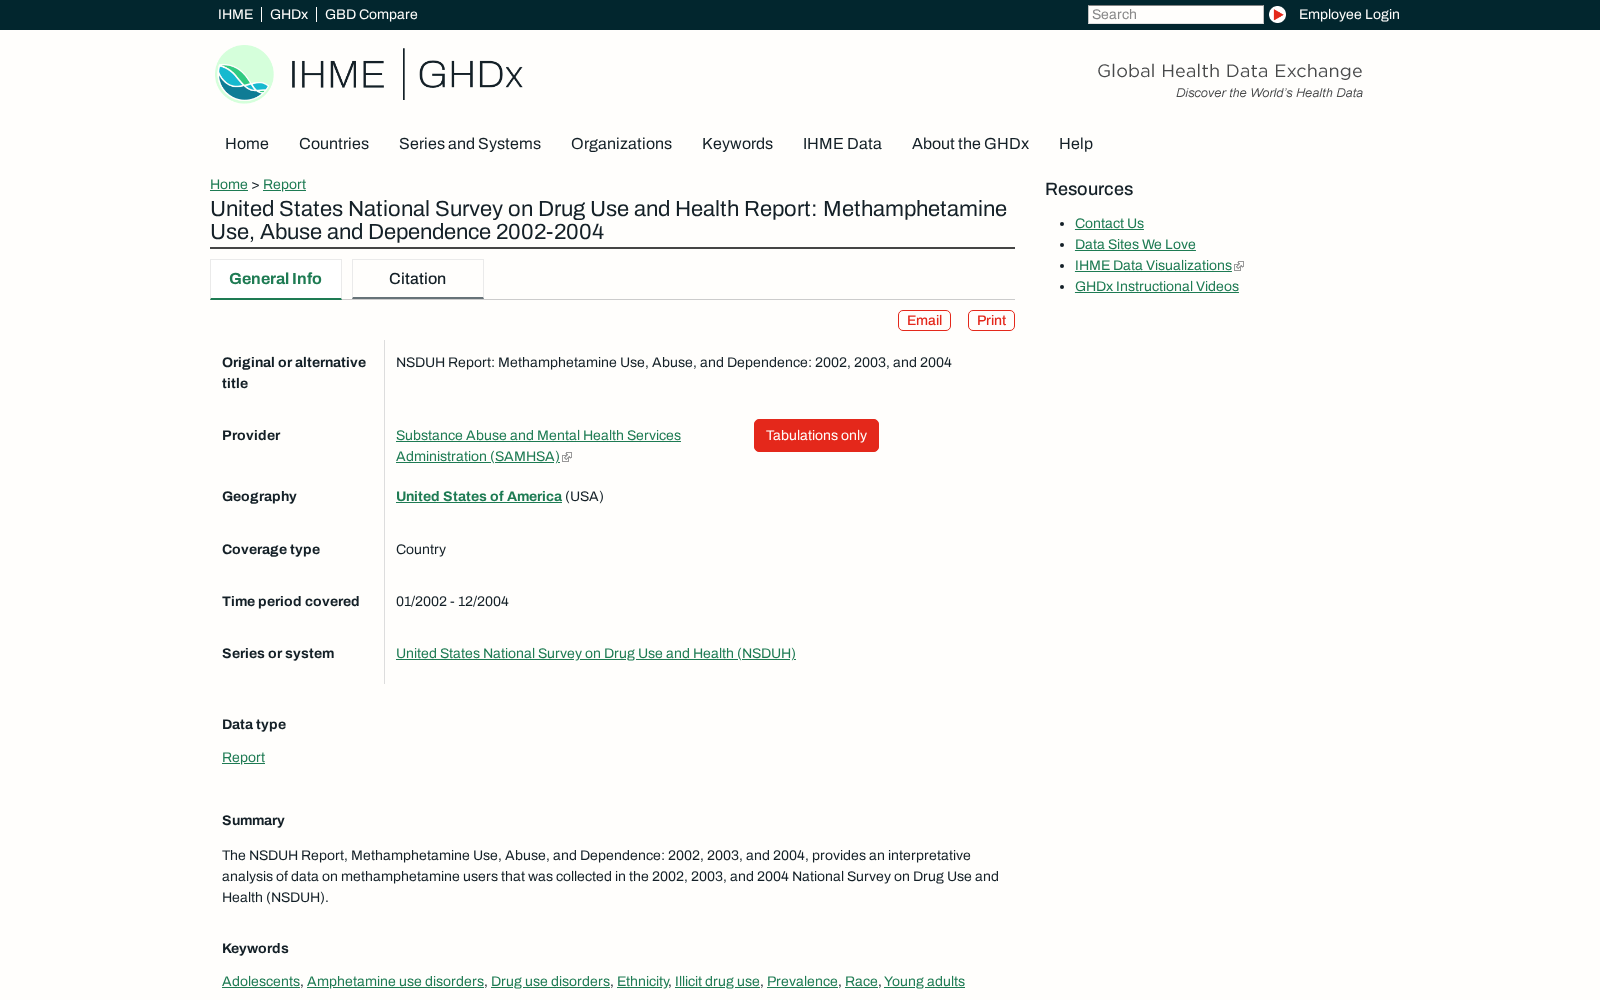Open GHDx link in top bar

click(289, 14)
